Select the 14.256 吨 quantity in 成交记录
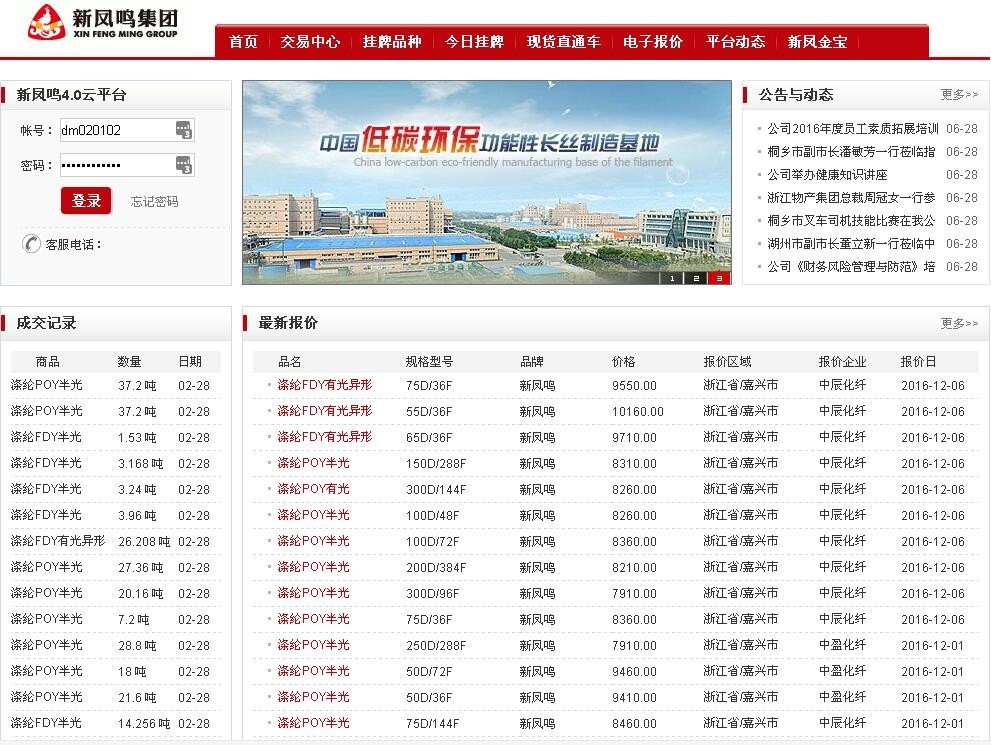This screenshot has width=991, height=745. coord(144,724)
